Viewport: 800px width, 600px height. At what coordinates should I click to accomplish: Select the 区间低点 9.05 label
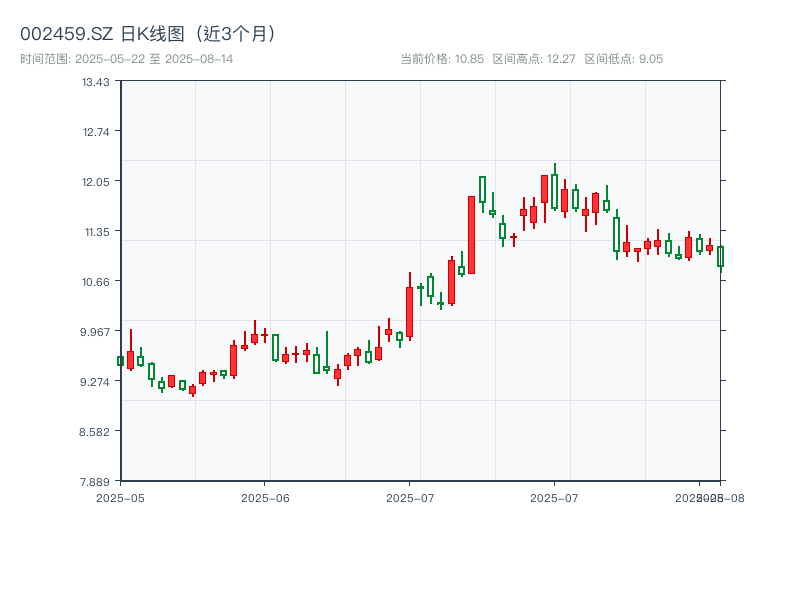tap(623, 59)
